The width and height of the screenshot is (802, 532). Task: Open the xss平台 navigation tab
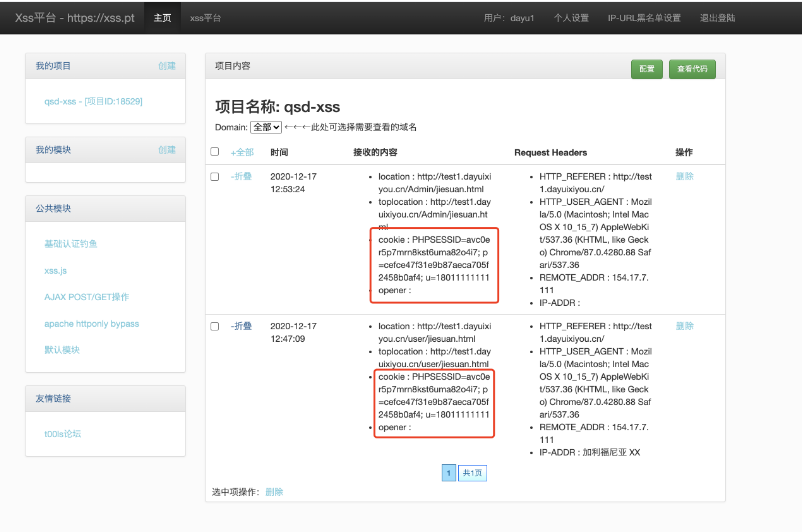(x=206, y=18)
